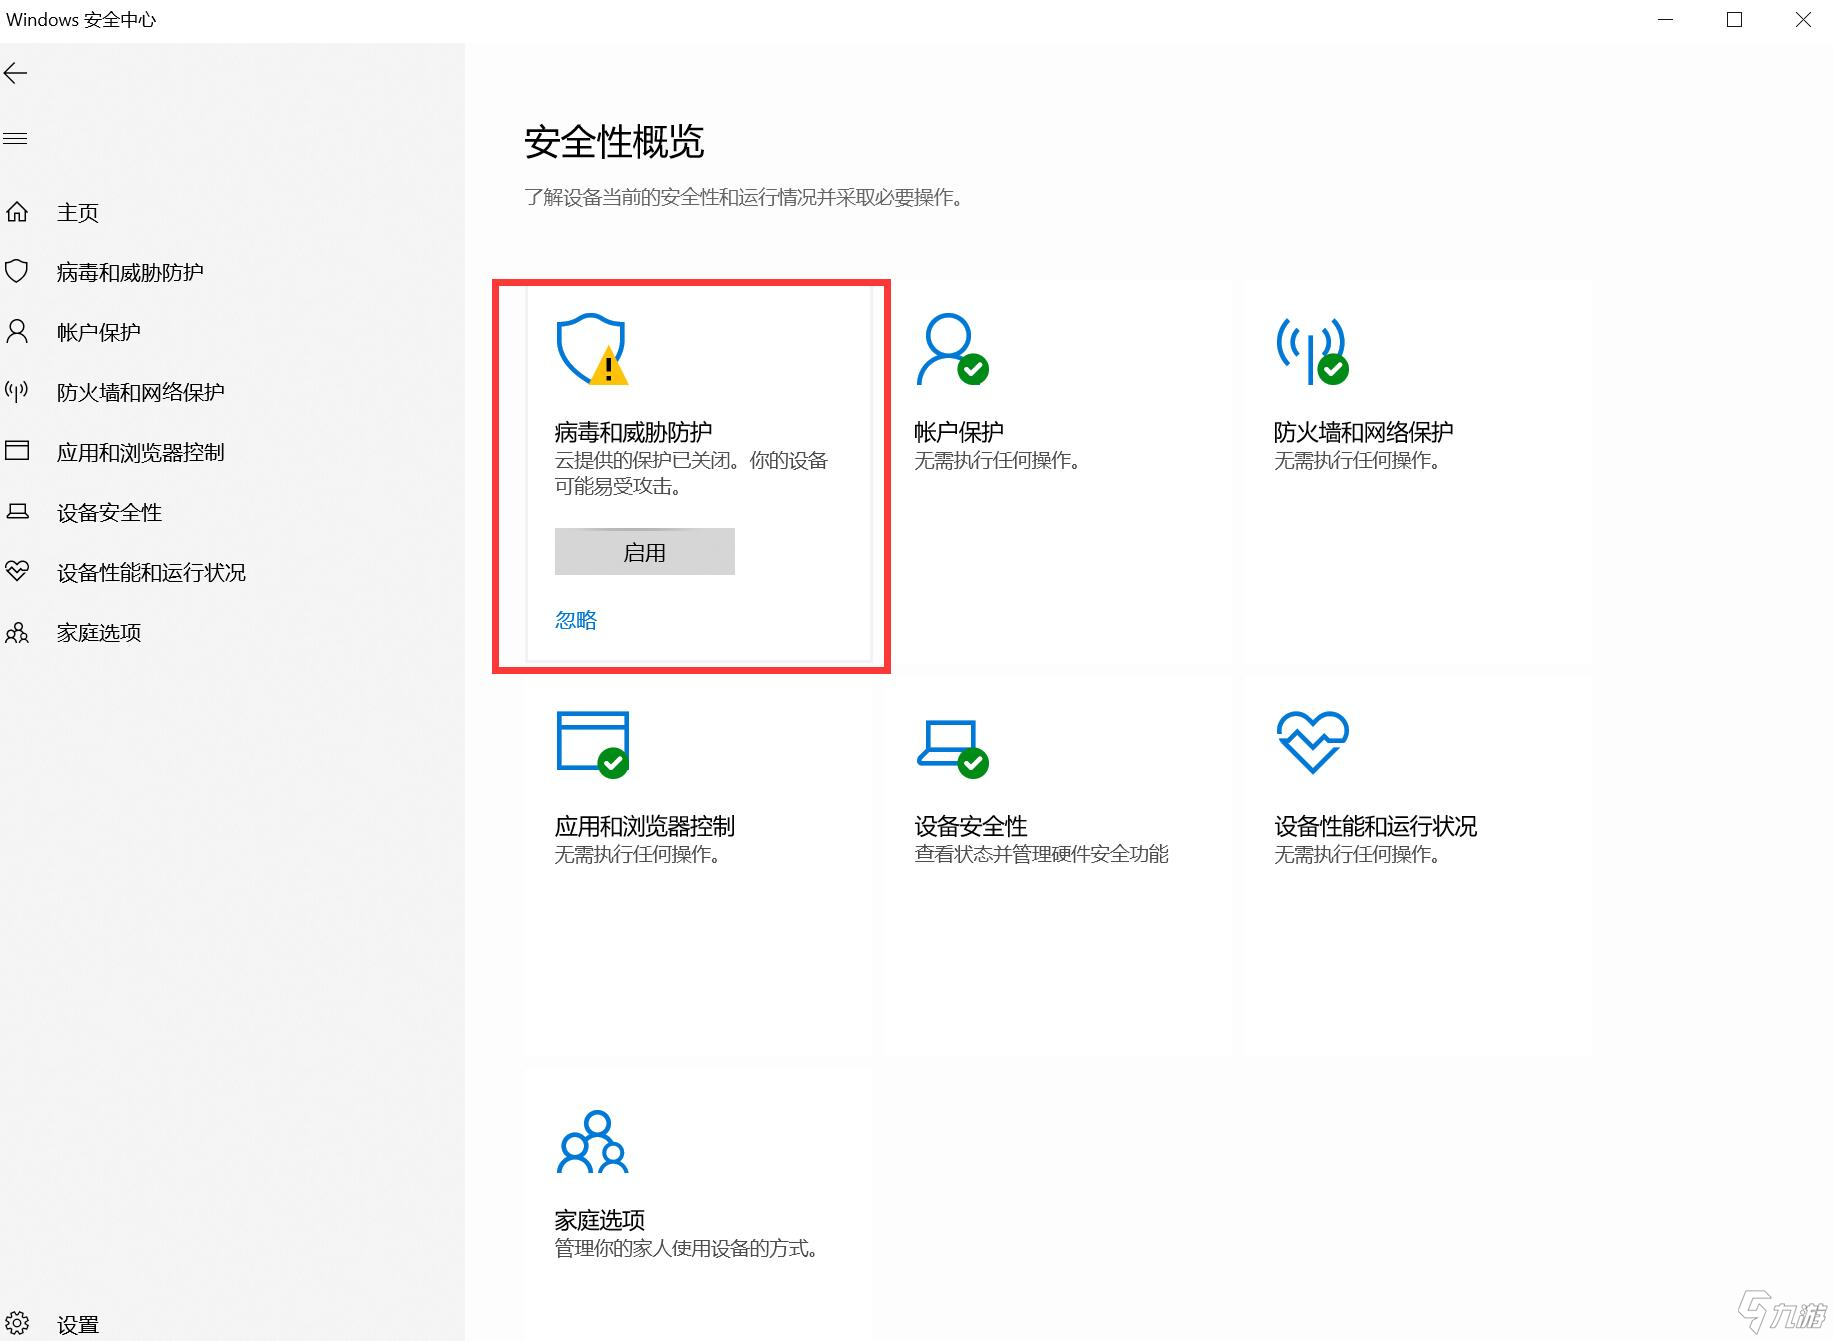
Task: Select 设备安全性 in the sidebar
Action: coord(109,512)
